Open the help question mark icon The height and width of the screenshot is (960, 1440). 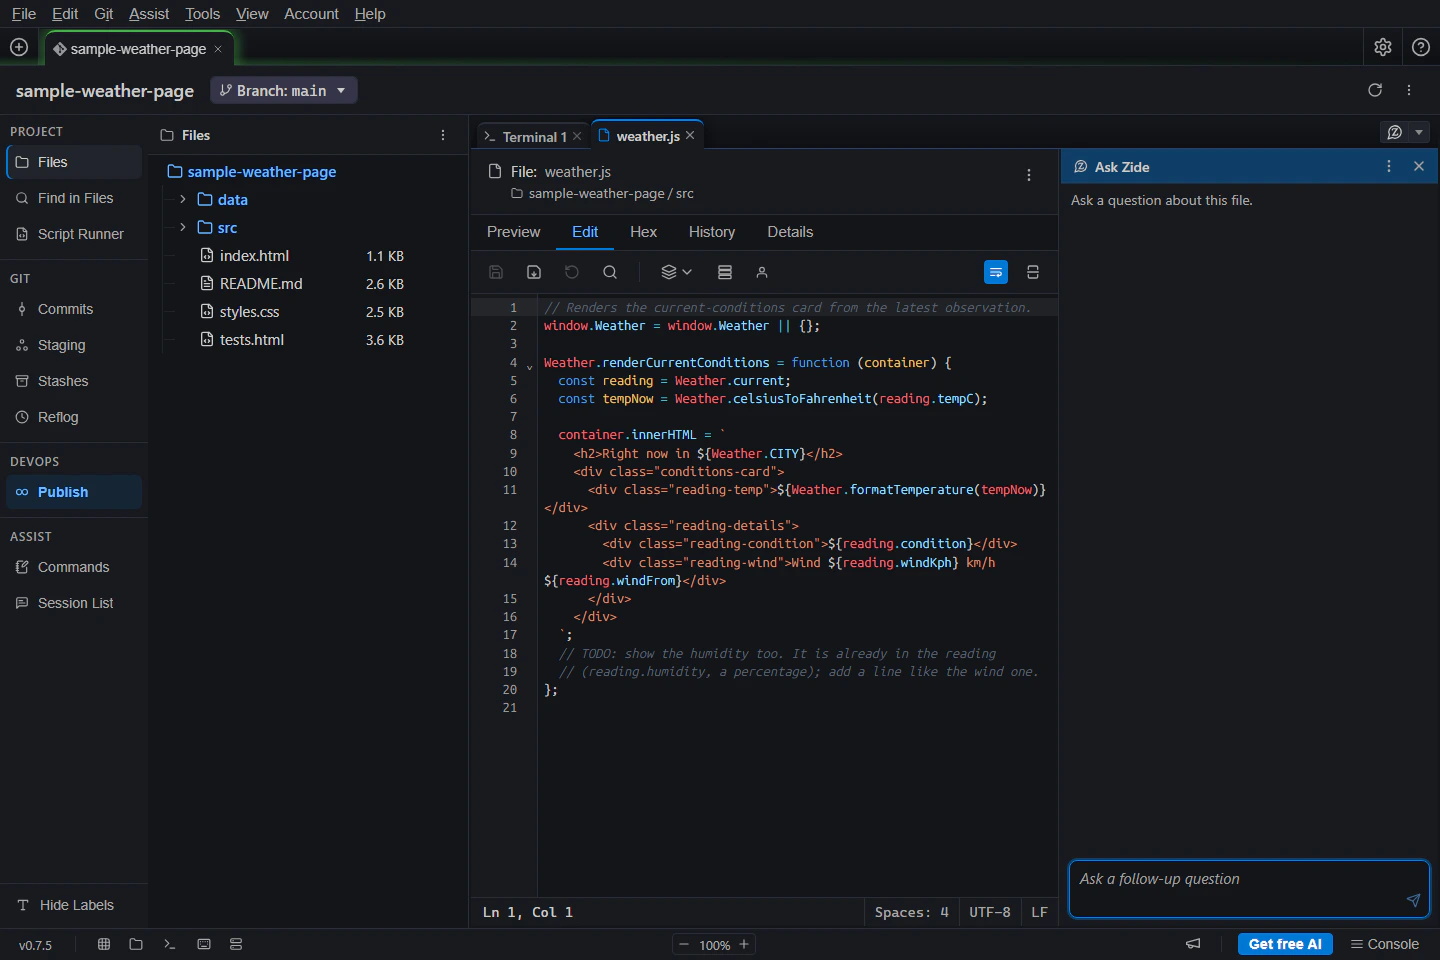pyautogui.click(x=1421, y=47)
